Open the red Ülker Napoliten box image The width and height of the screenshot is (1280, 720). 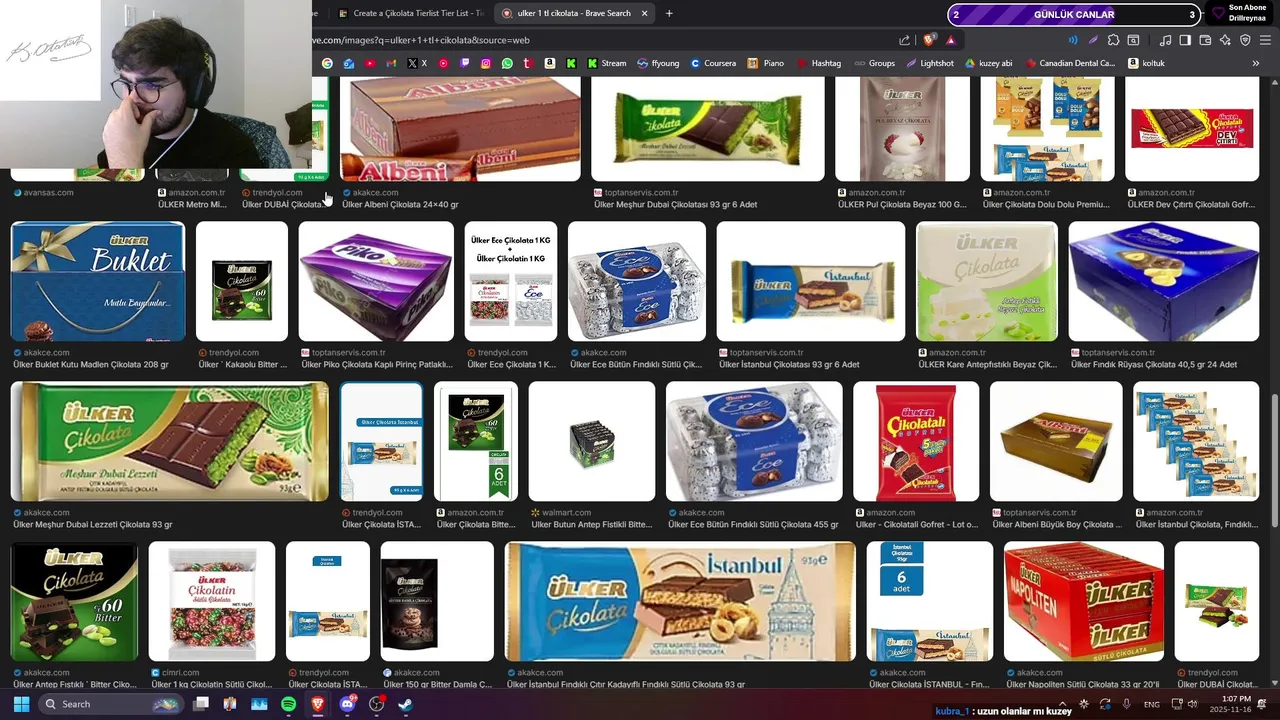click(1084, 601)
